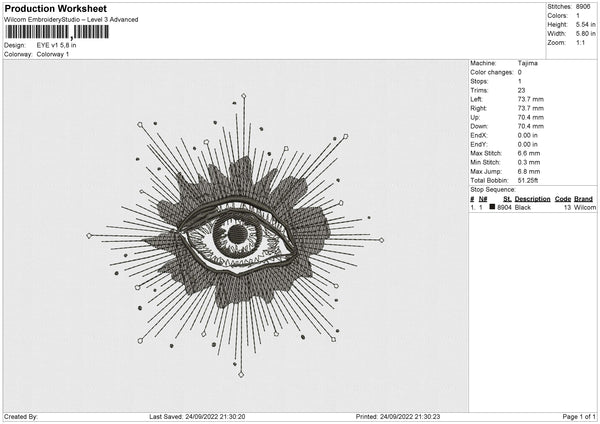This screenshot has height=424, width=600.
Task: Click the stitch count 8904 in stop sequence
Action: [504, 207]
